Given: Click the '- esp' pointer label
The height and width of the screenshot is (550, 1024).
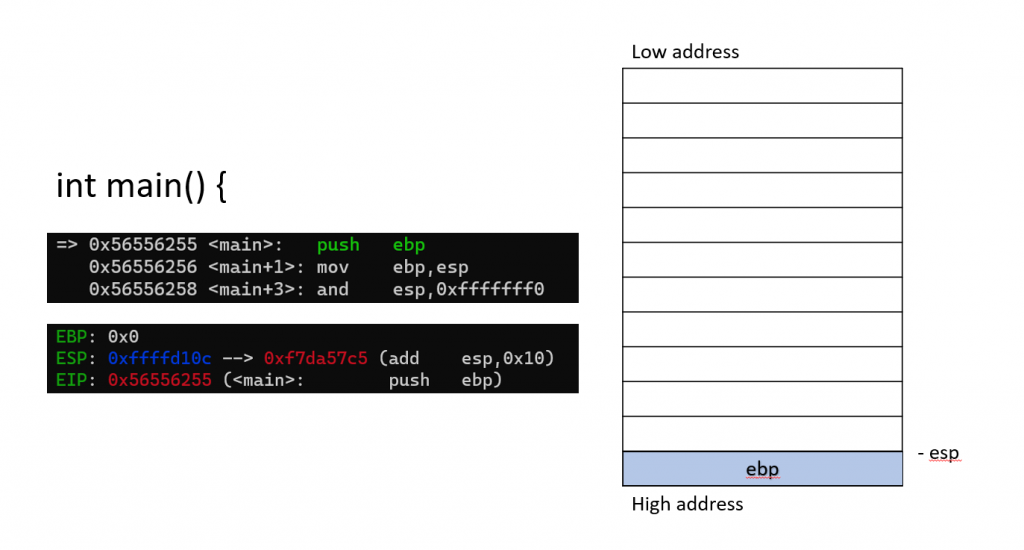Looking at the screenshot, I should click(x=938, y=453).
